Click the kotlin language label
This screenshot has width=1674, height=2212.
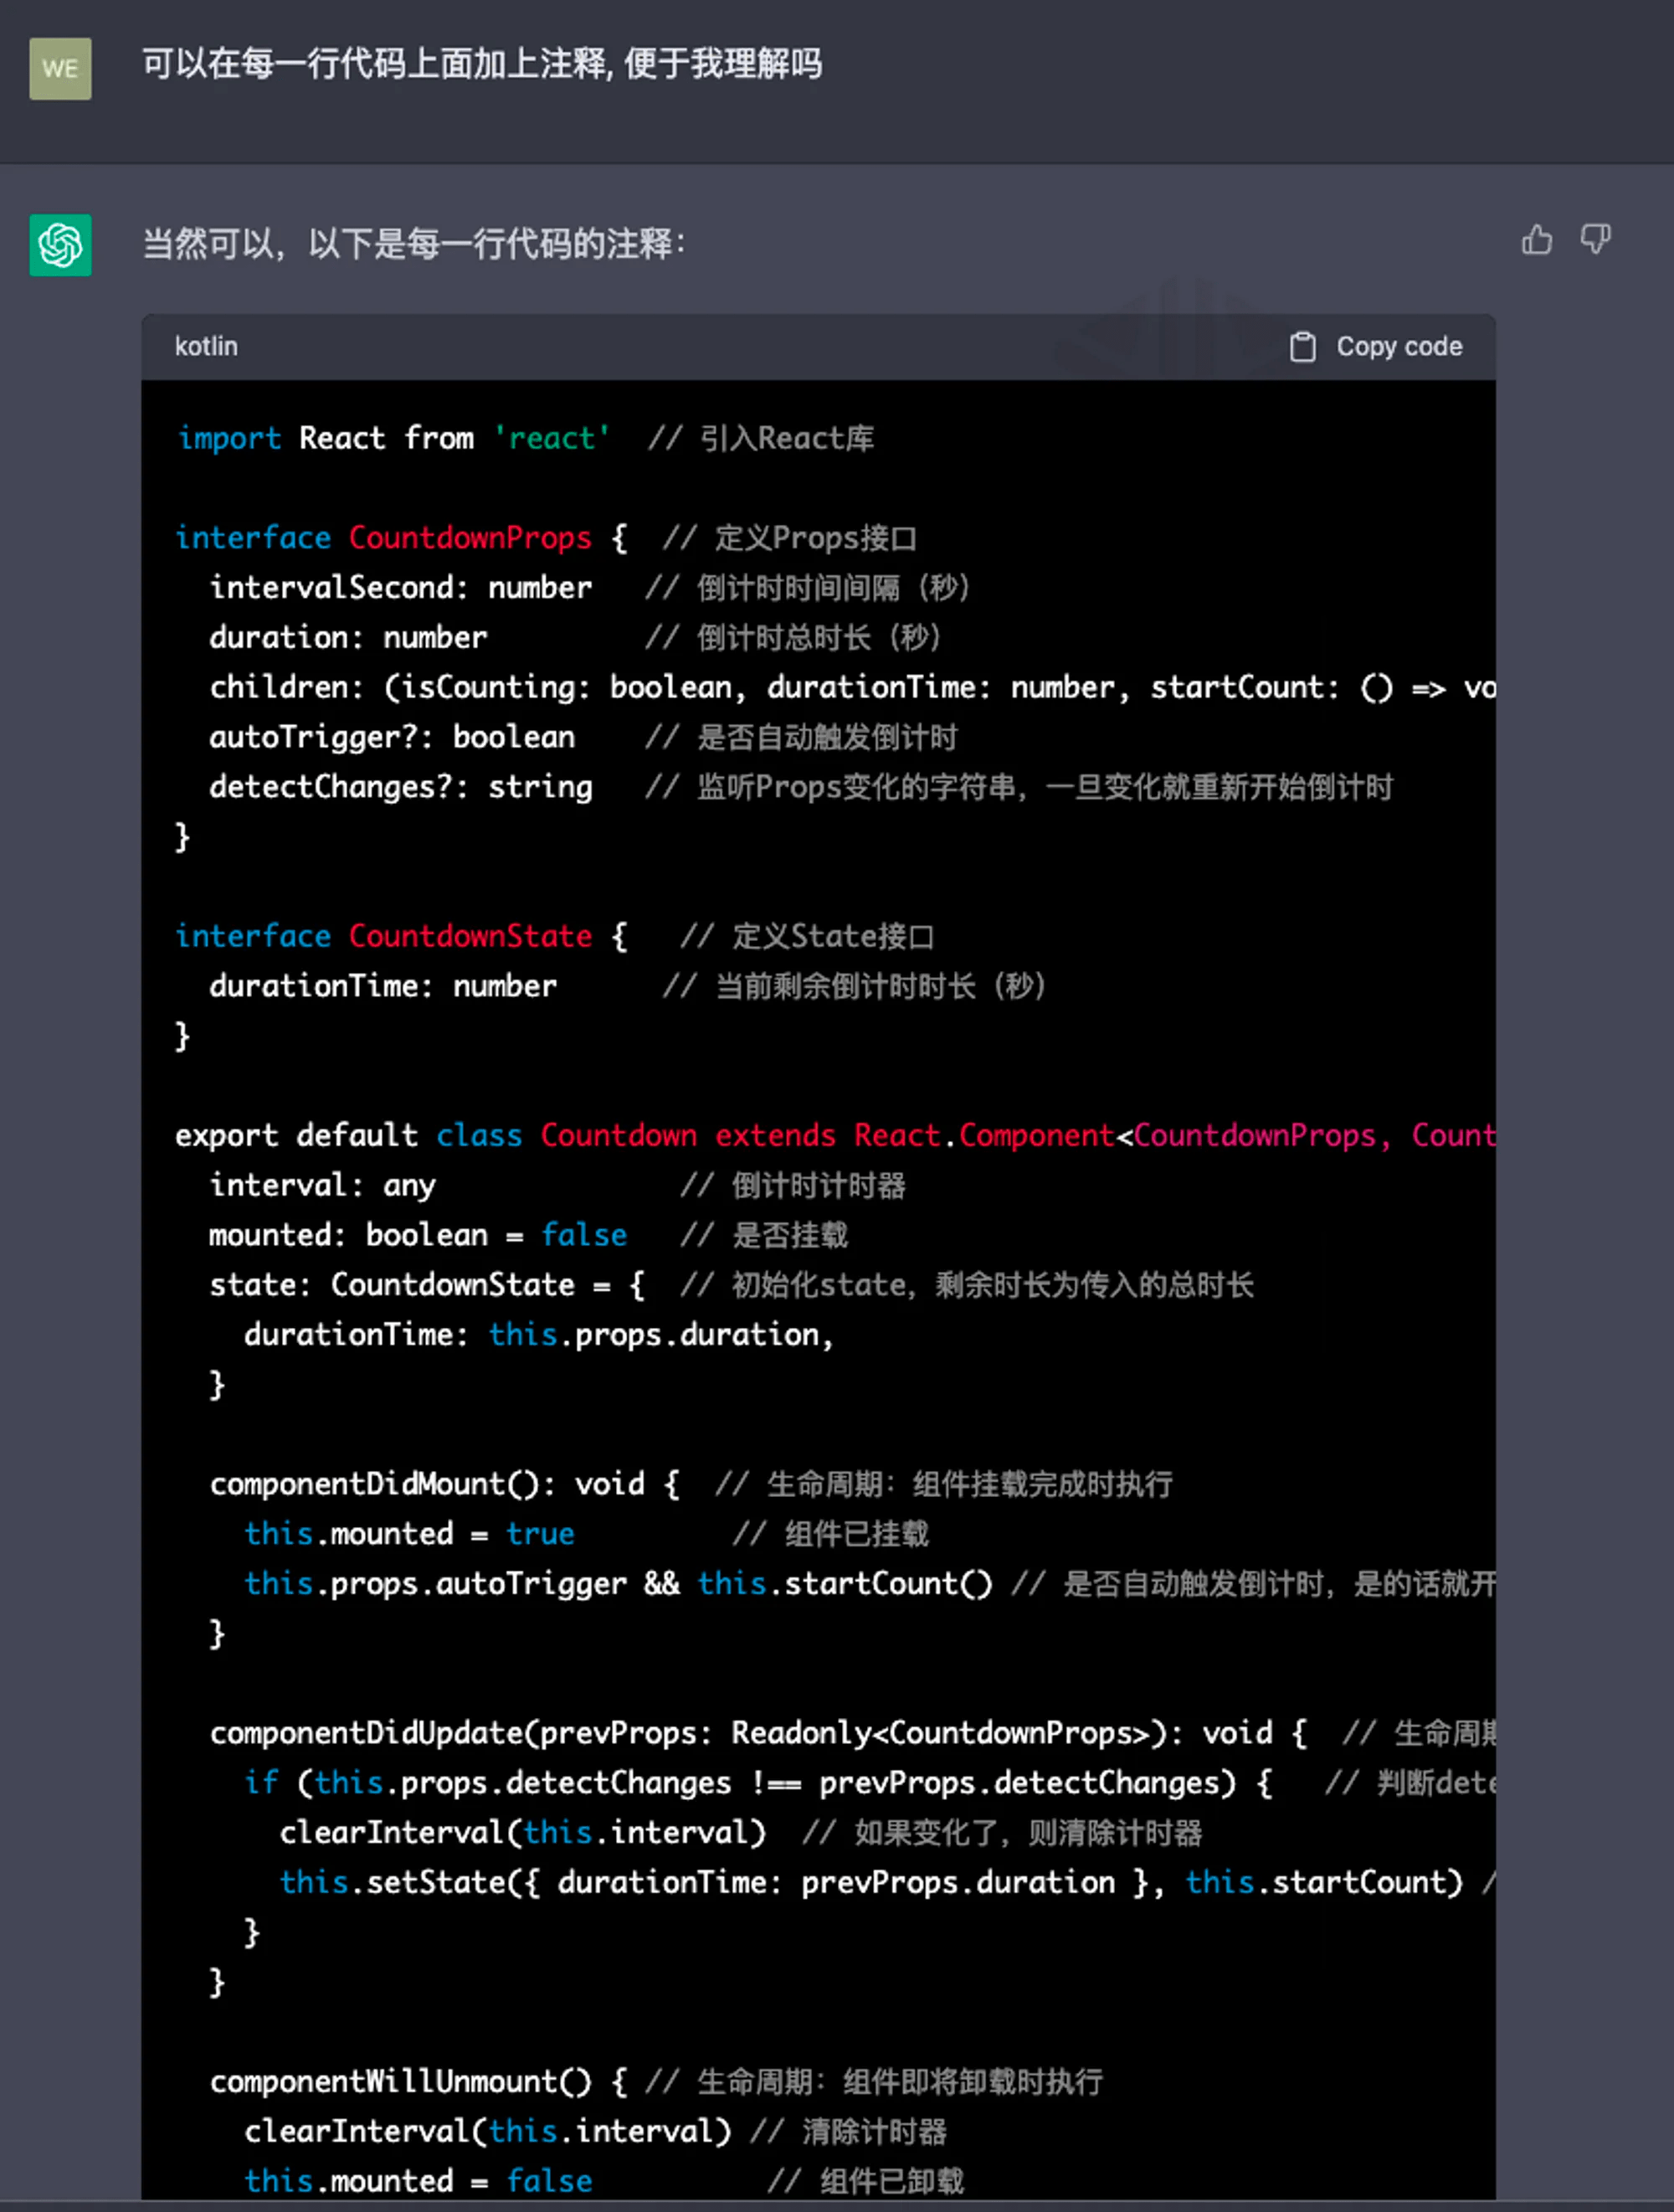coord(206,346)
